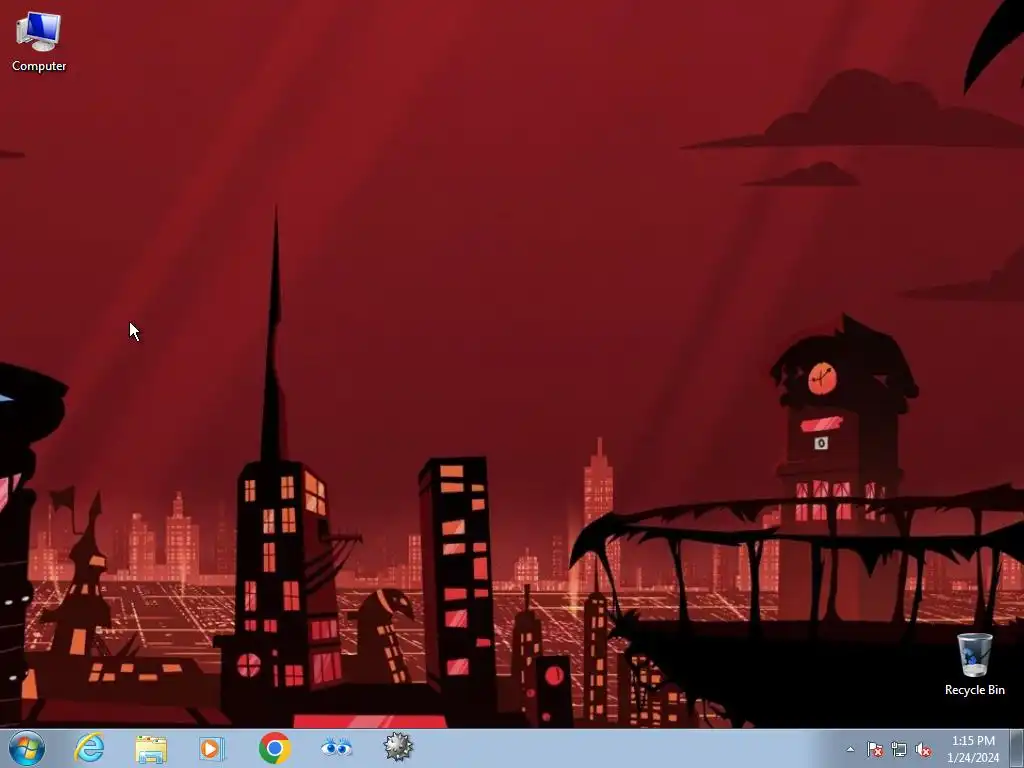Launch Internet Explorer from the taskbar
Image resolution: width=1024 pixels, height=768 pixels.
point(89,748)
